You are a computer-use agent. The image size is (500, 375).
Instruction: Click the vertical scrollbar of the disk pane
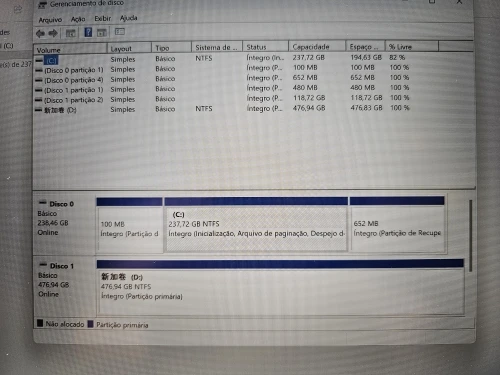[x=470, y=235]
